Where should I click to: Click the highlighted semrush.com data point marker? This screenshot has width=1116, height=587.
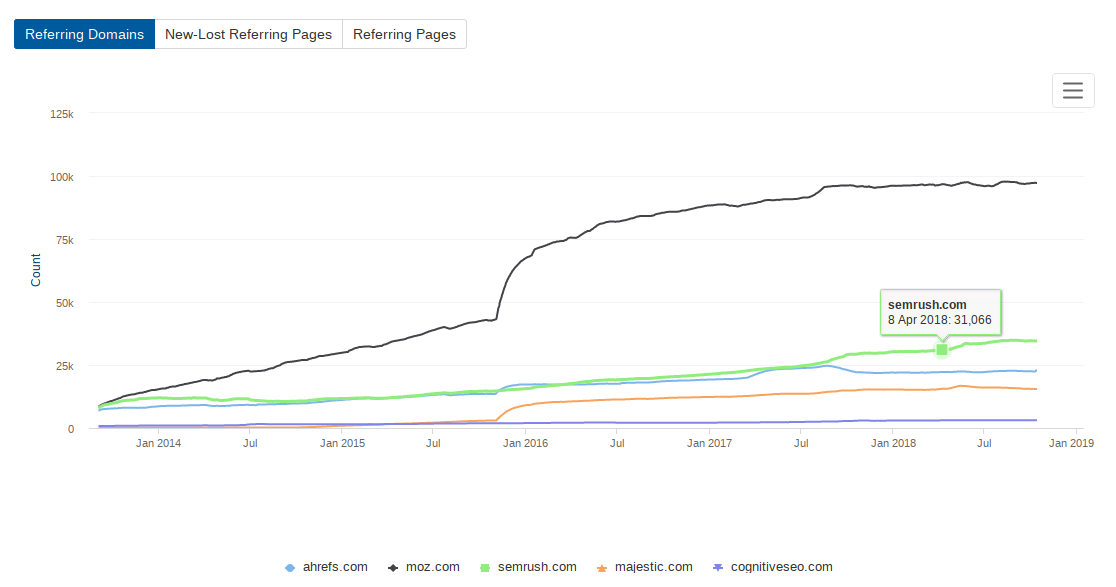point(942,349)
